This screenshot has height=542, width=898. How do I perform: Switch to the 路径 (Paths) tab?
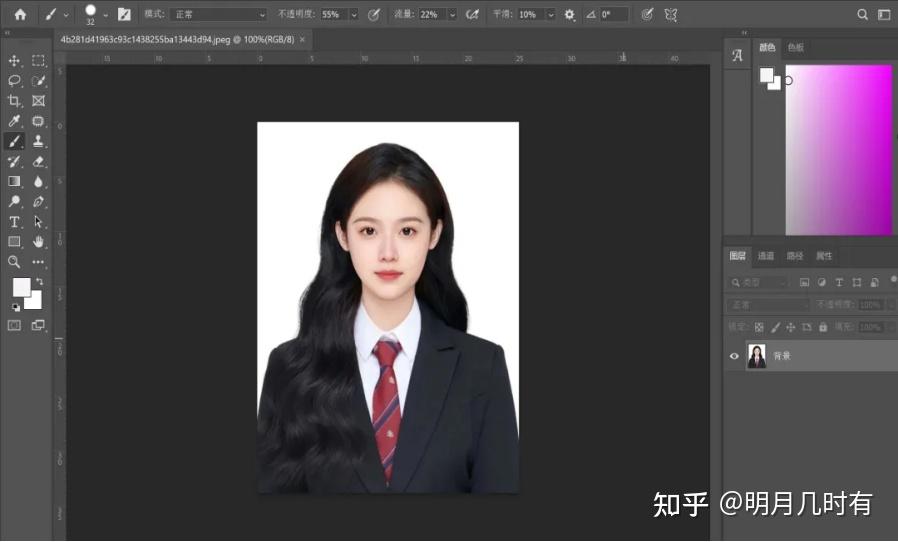[x=794, y=256]
